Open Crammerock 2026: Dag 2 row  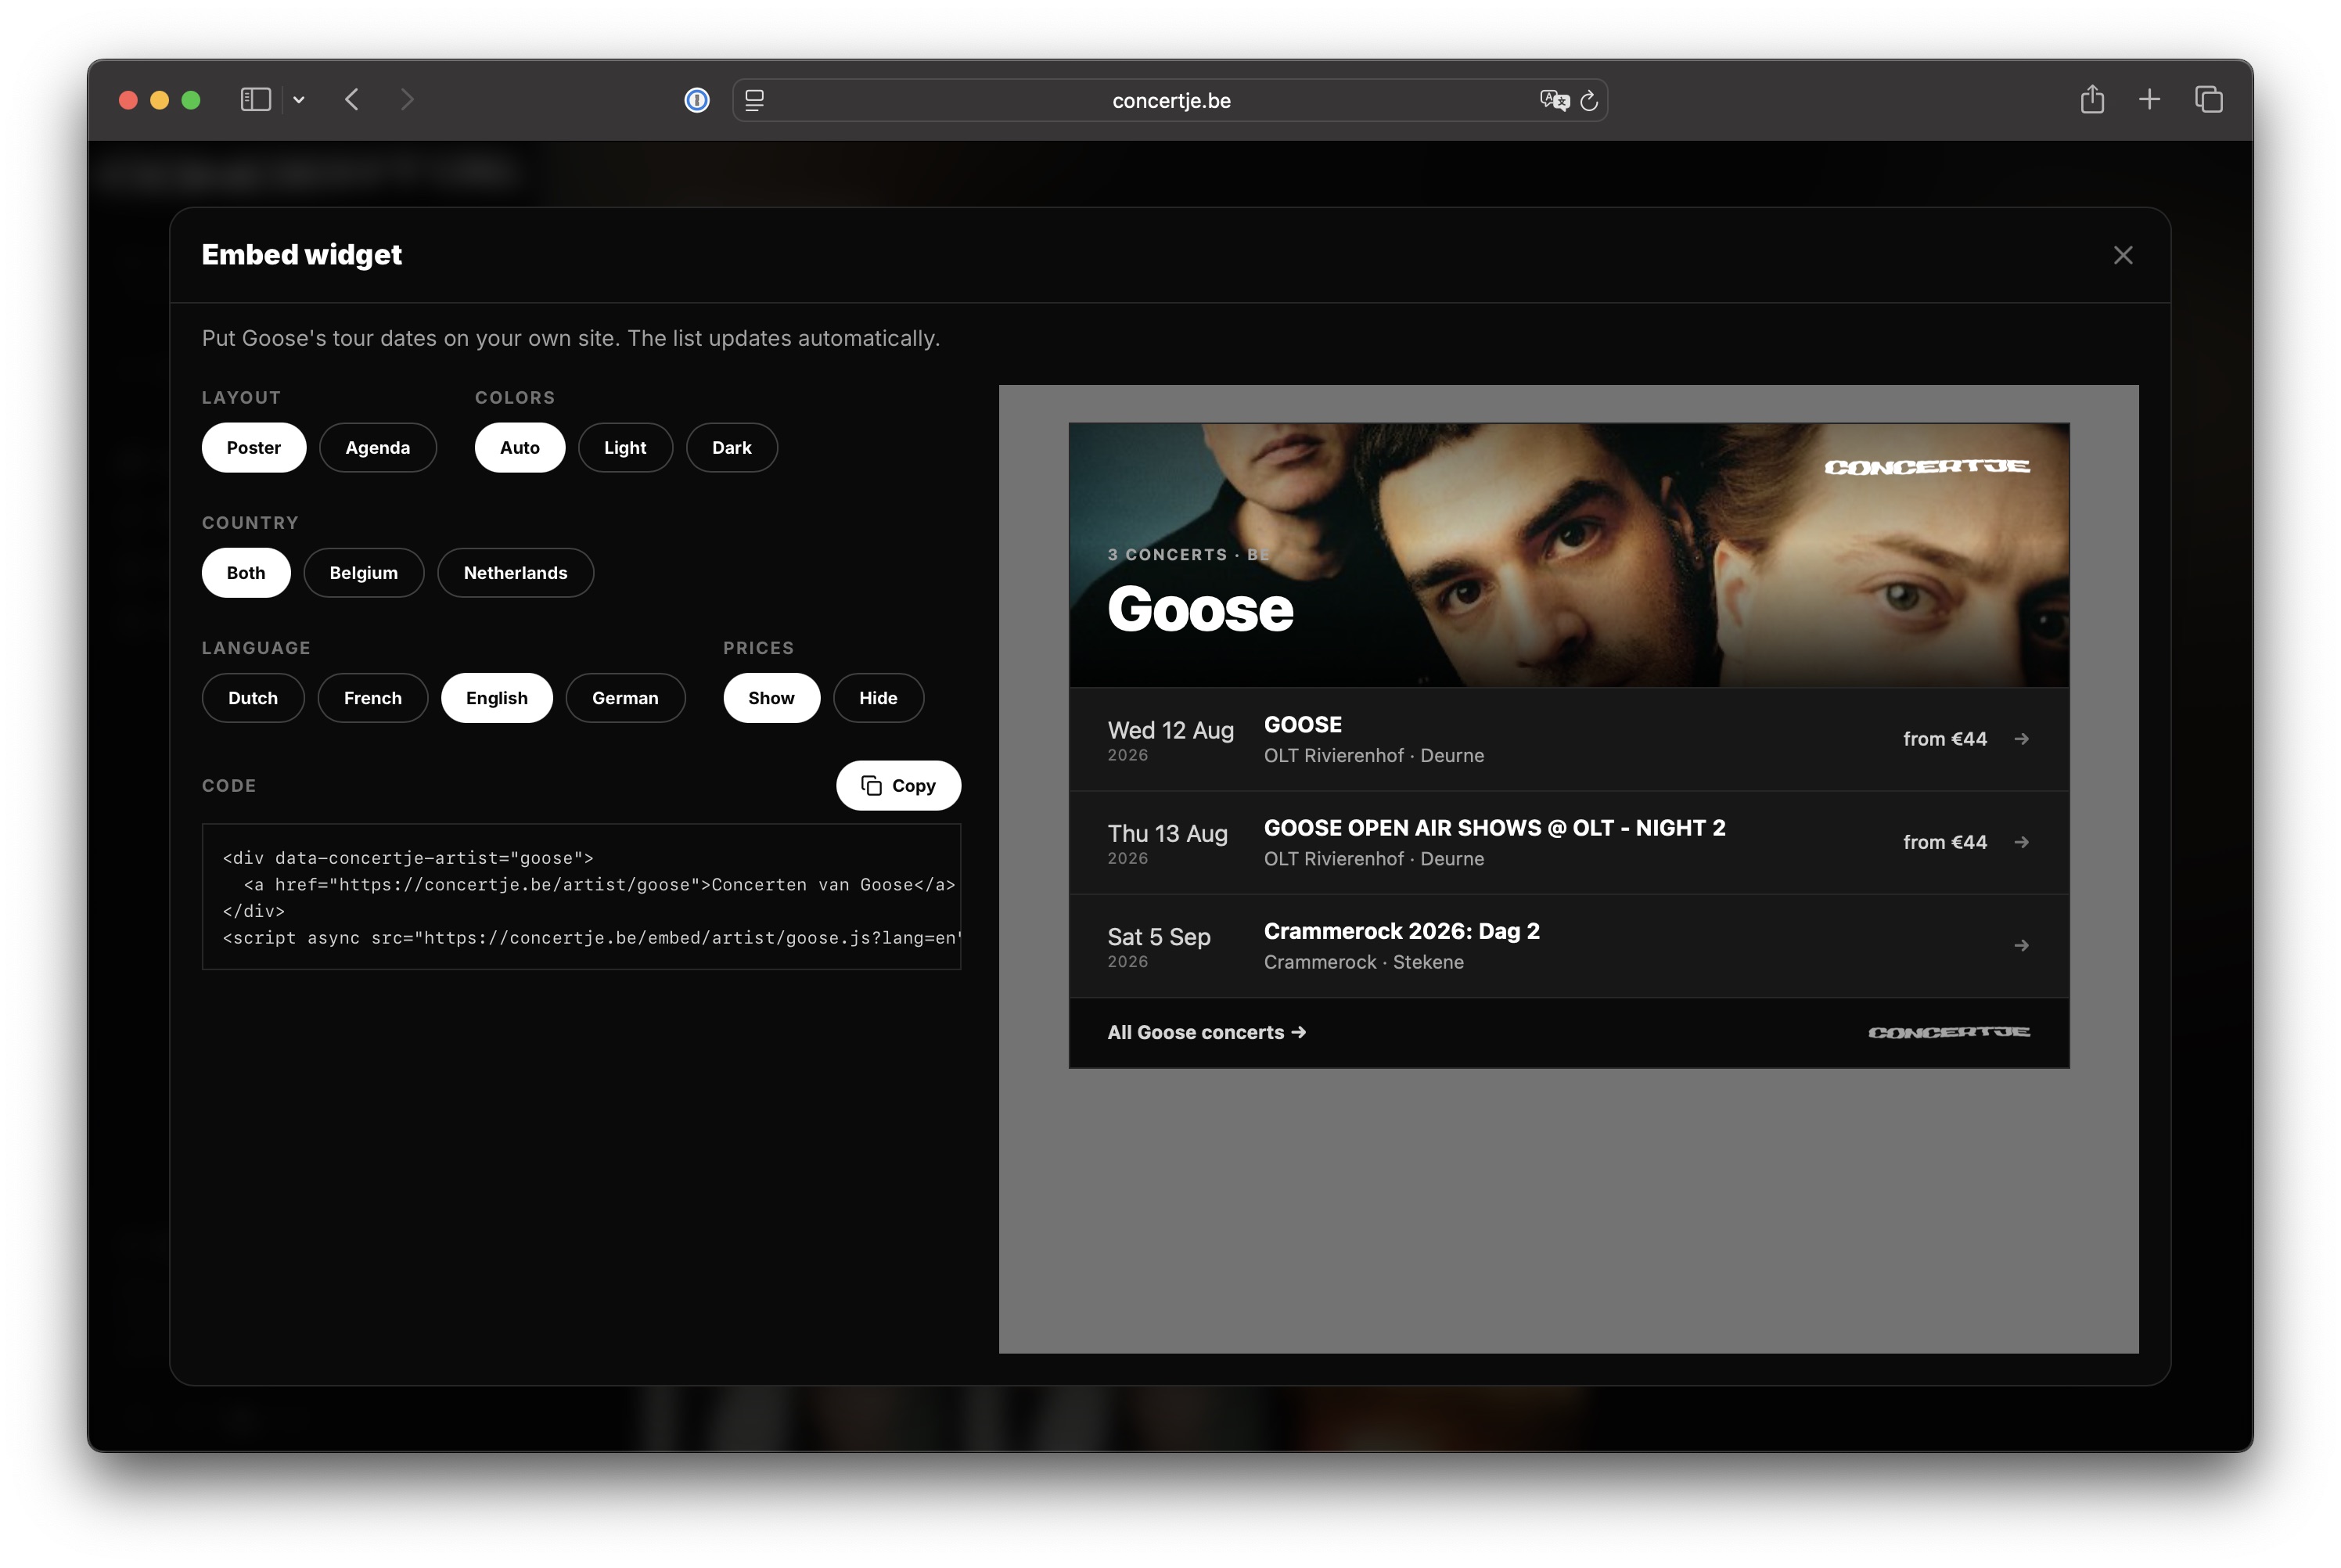tap(1569, 946)
